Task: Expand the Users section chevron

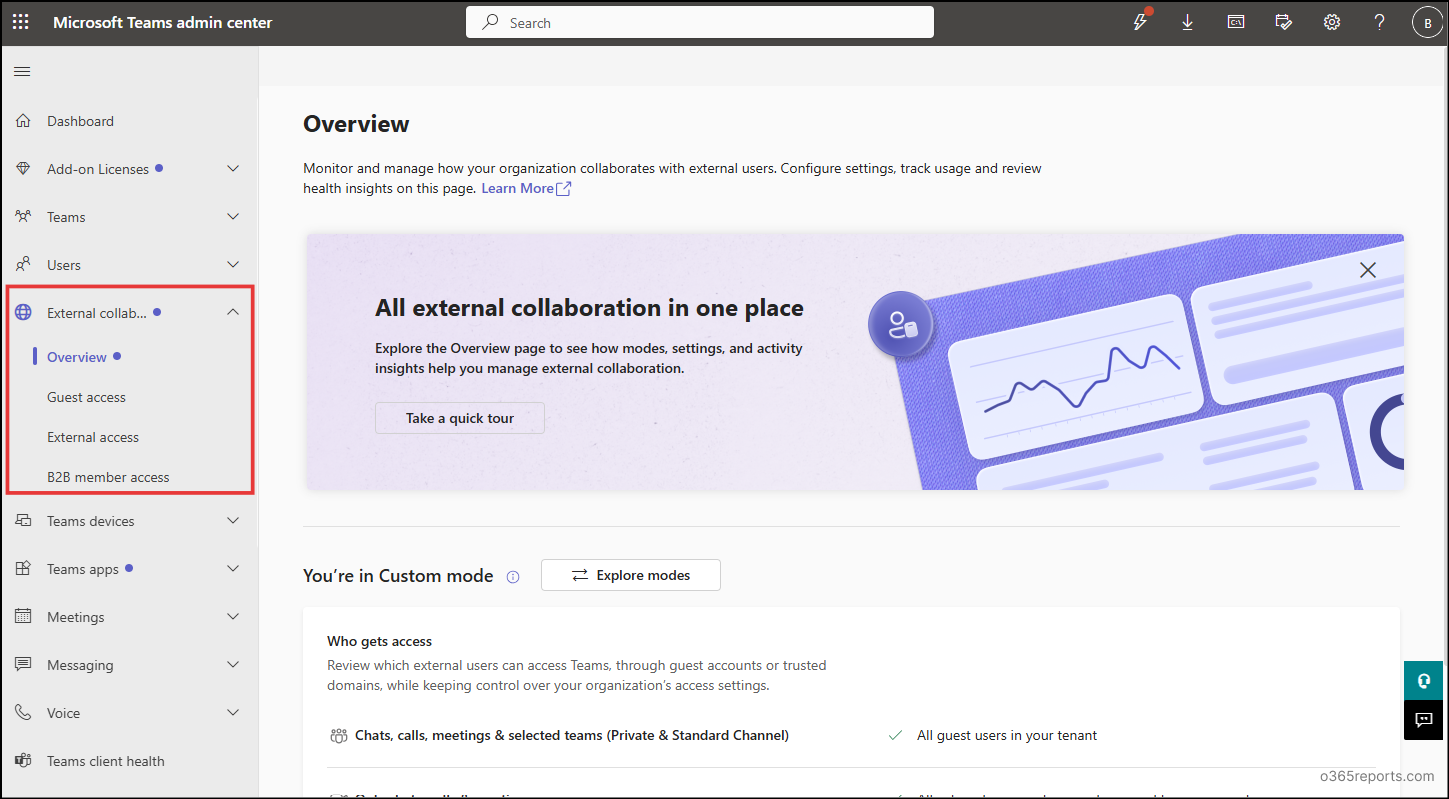Action: [x=233, y=265]
